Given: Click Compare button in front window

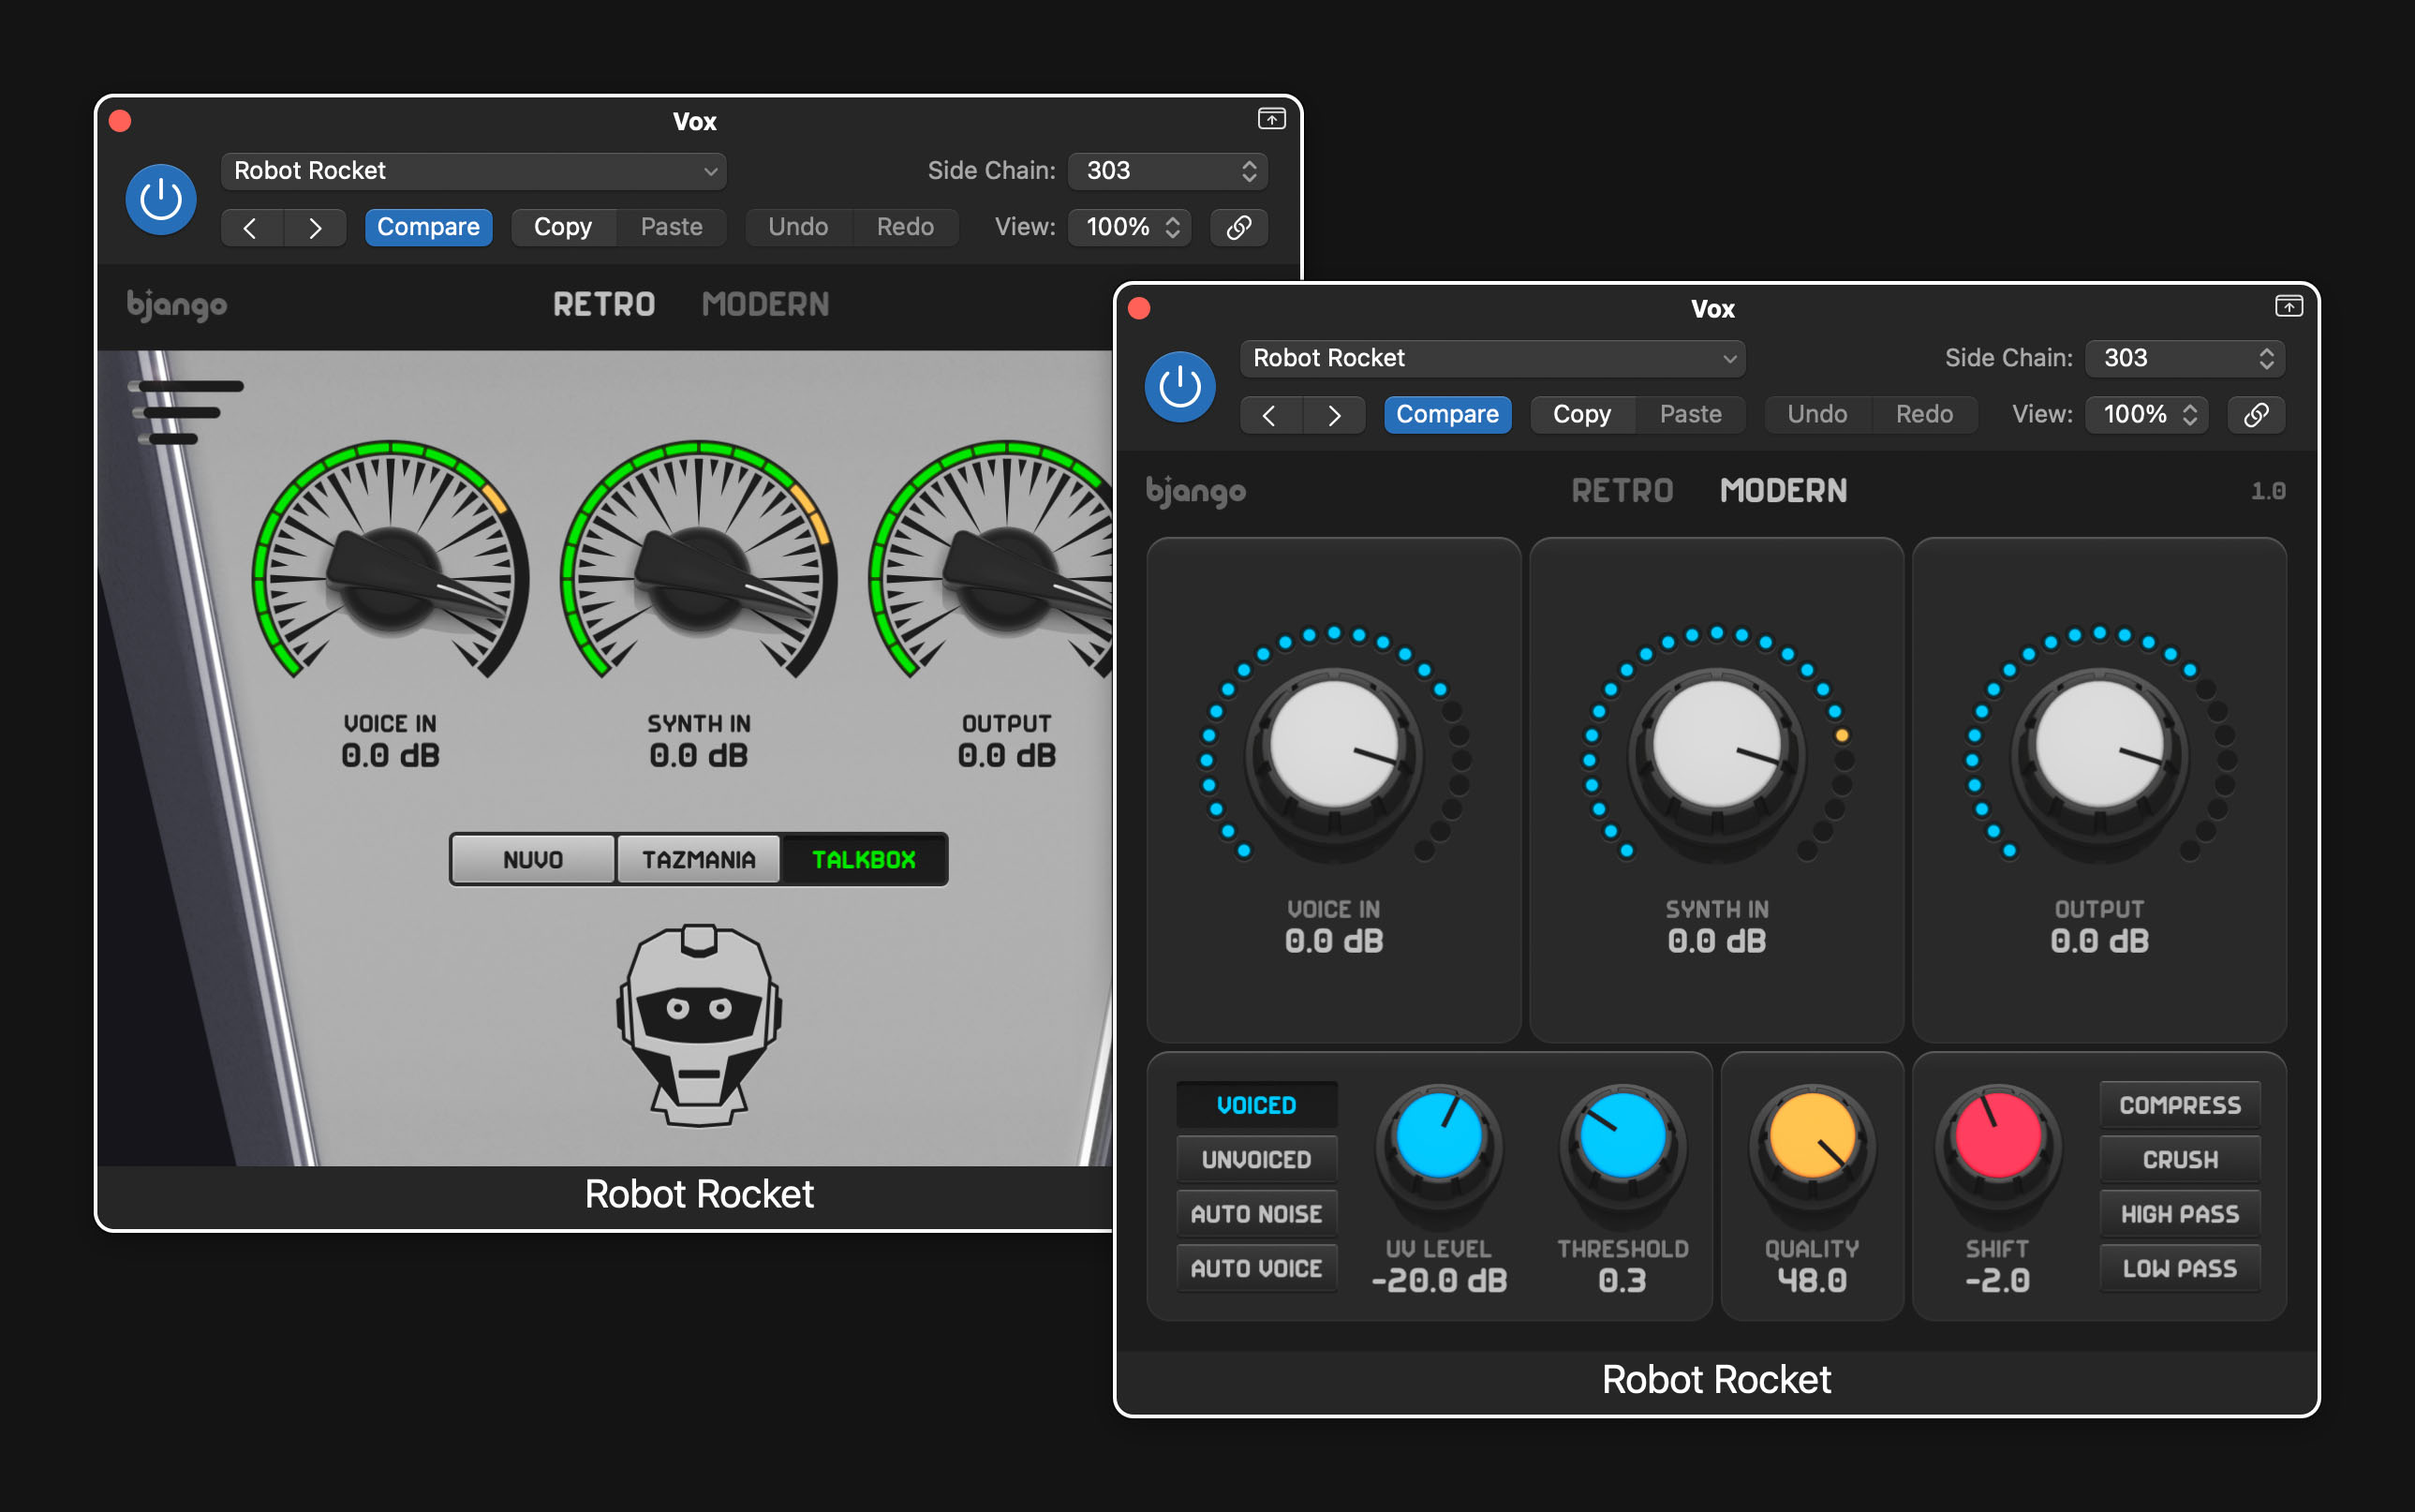Looking at the screenshot, I should (1446, 415).
